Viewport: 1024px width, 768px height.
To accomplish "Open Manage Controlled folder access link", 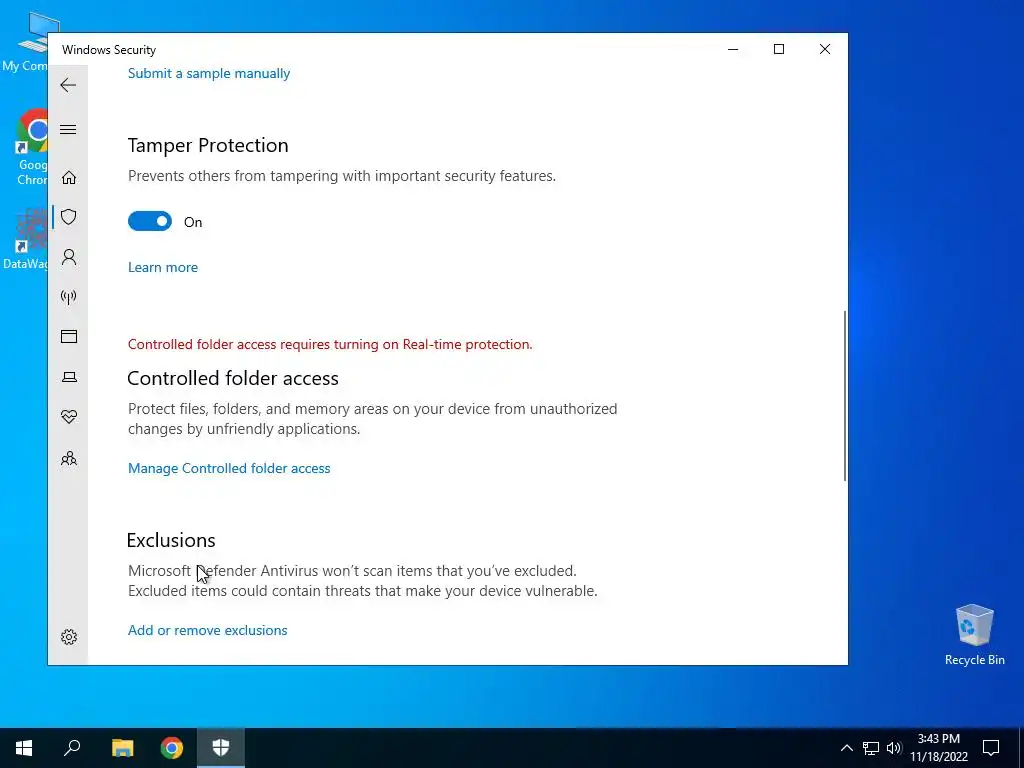I will [229, 468].
